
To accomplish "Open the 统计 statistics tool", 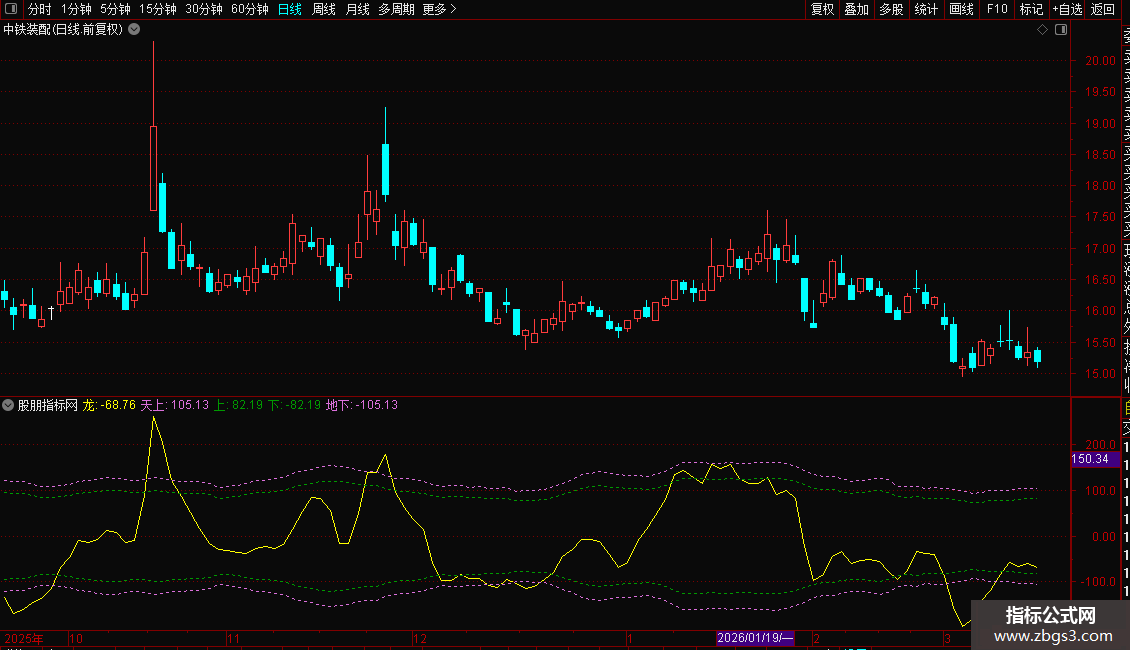I will pos(926,9).
